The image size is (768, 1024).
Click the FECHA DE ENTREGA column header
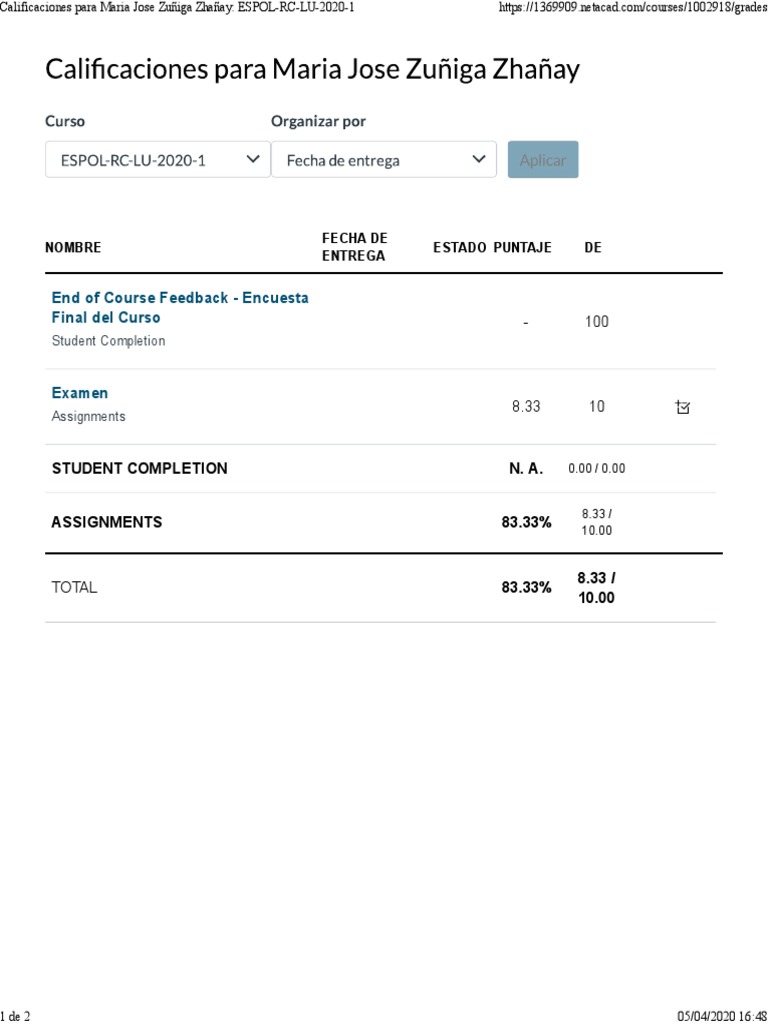point(355,247)
